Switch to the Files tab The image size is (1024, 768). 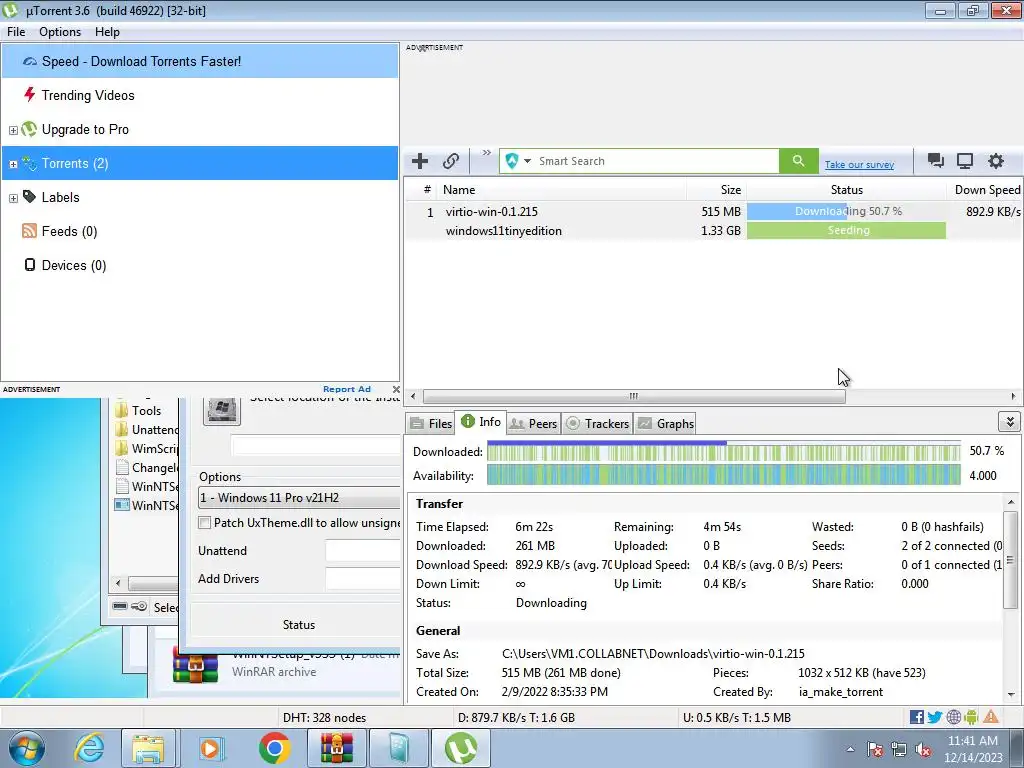(x=431, y=424)
